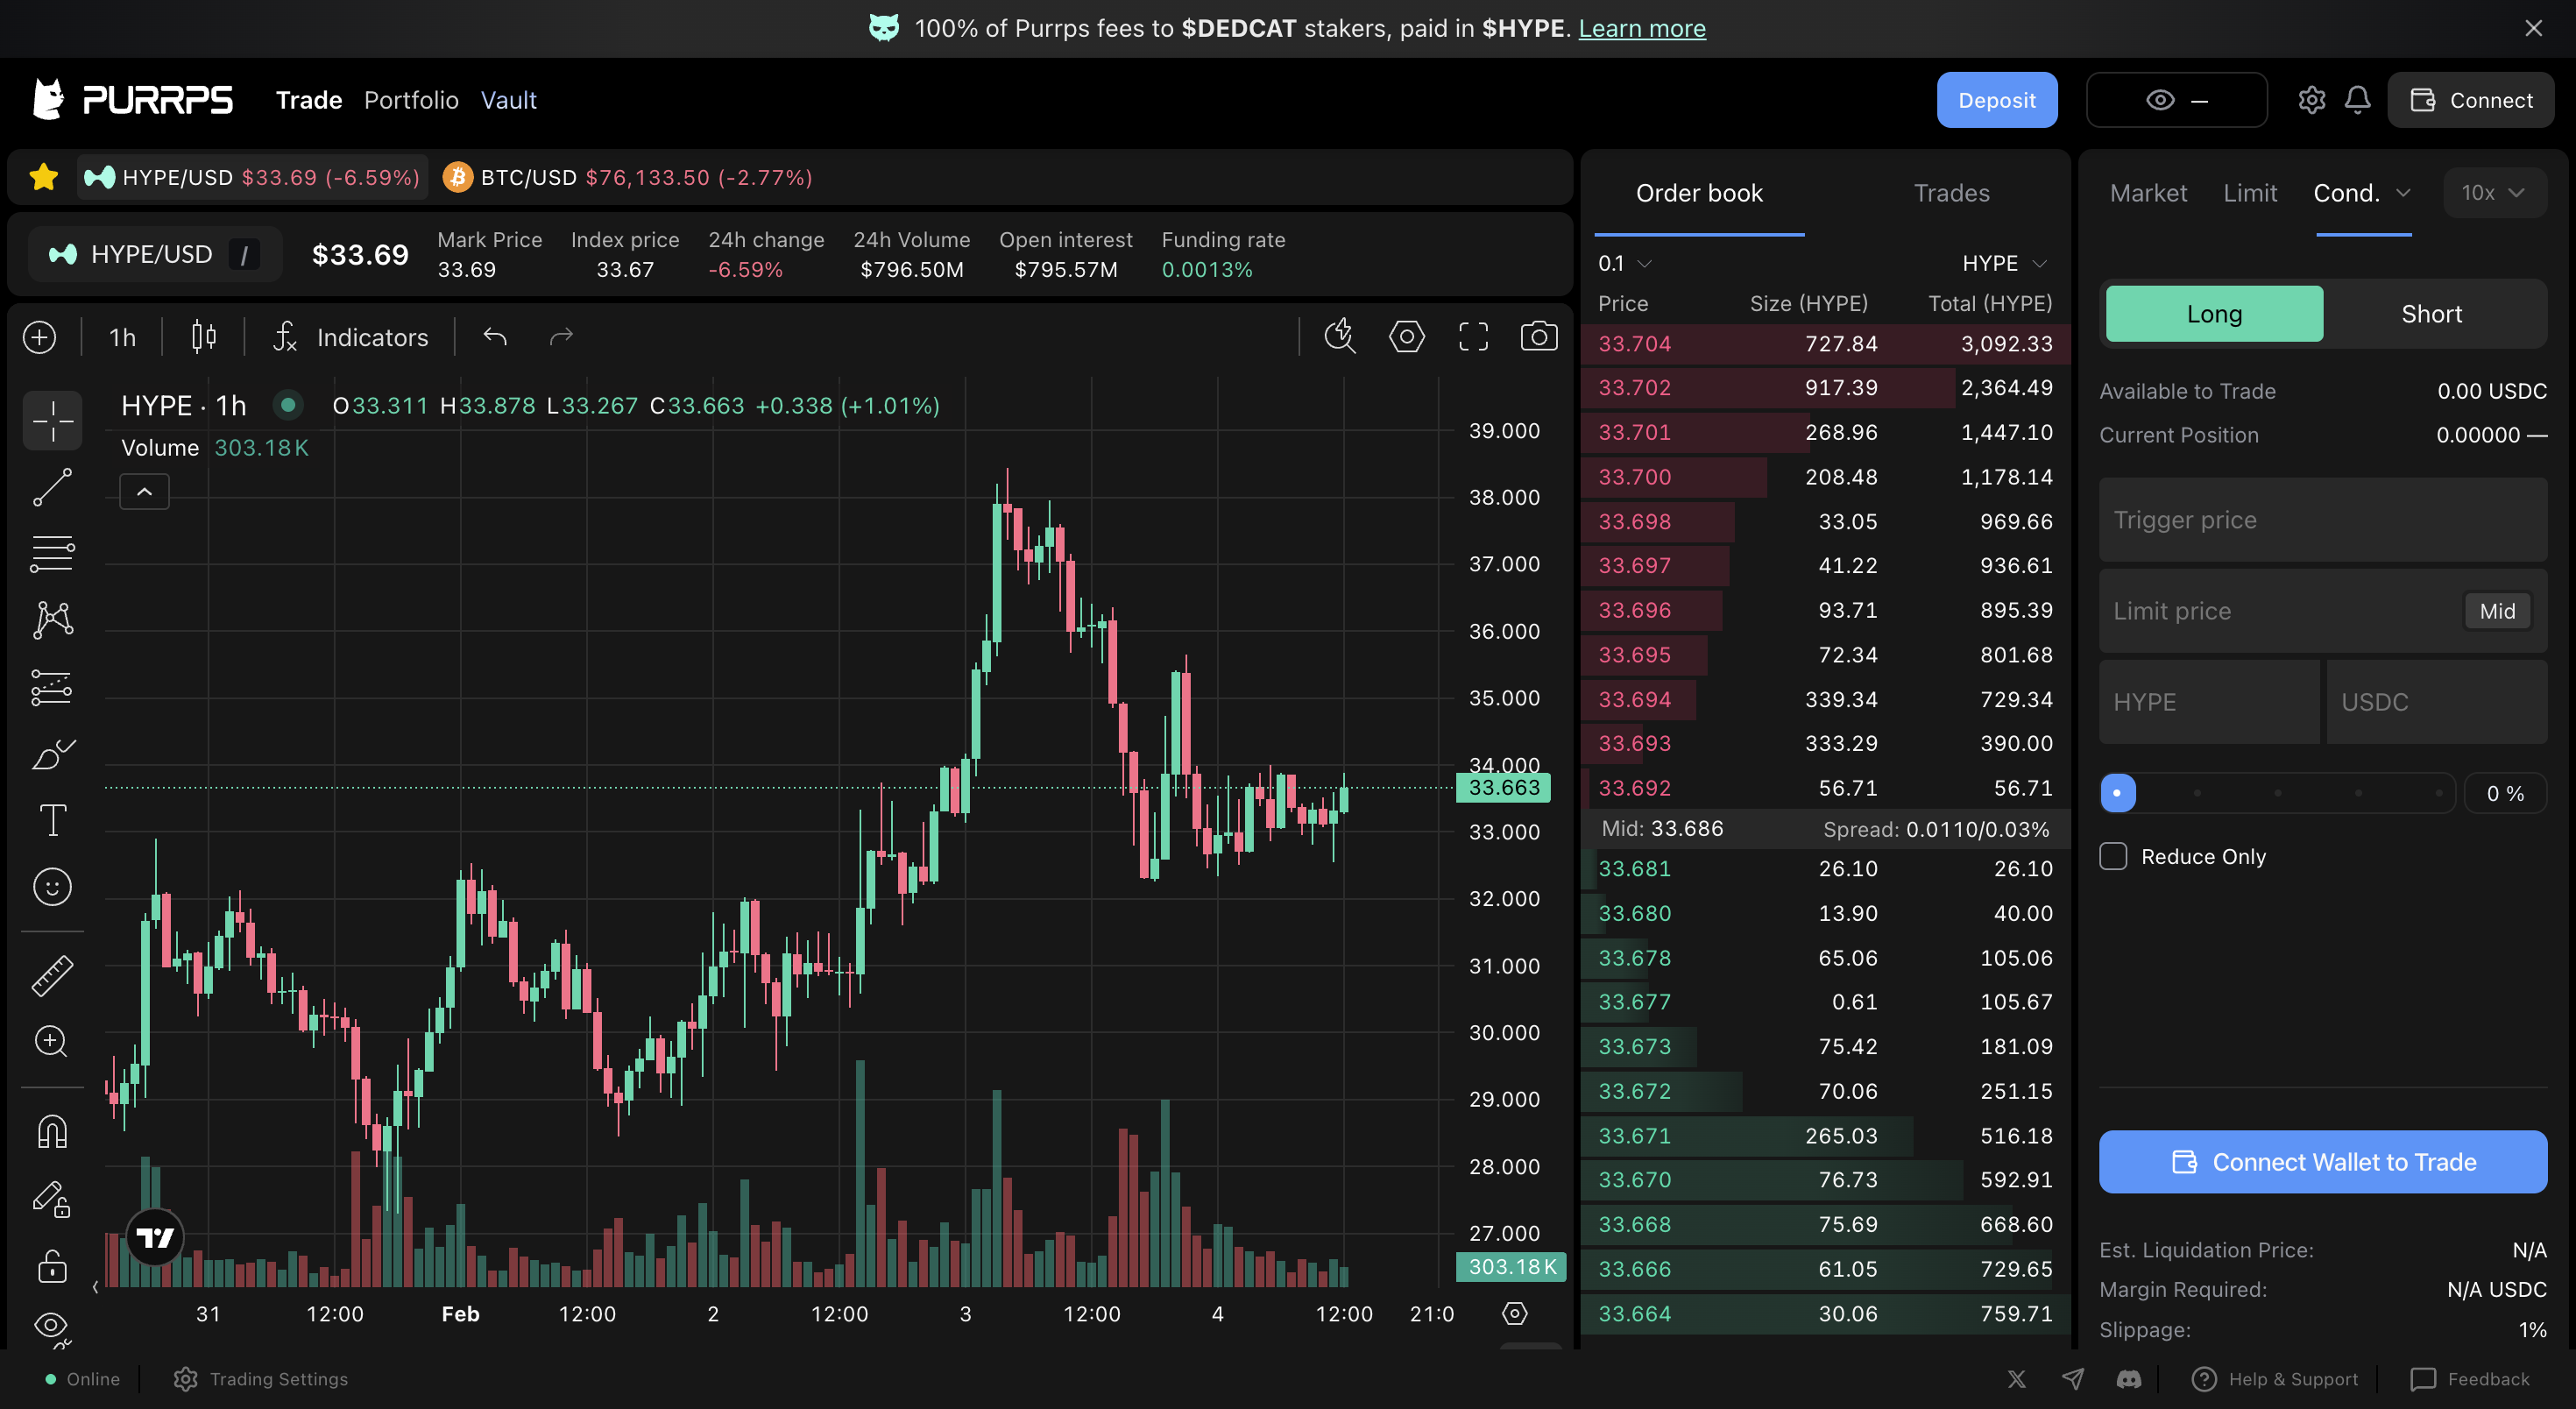Click the order size percentage slider handle
Screen dimensions: 2576x1409
point(2117,793)
